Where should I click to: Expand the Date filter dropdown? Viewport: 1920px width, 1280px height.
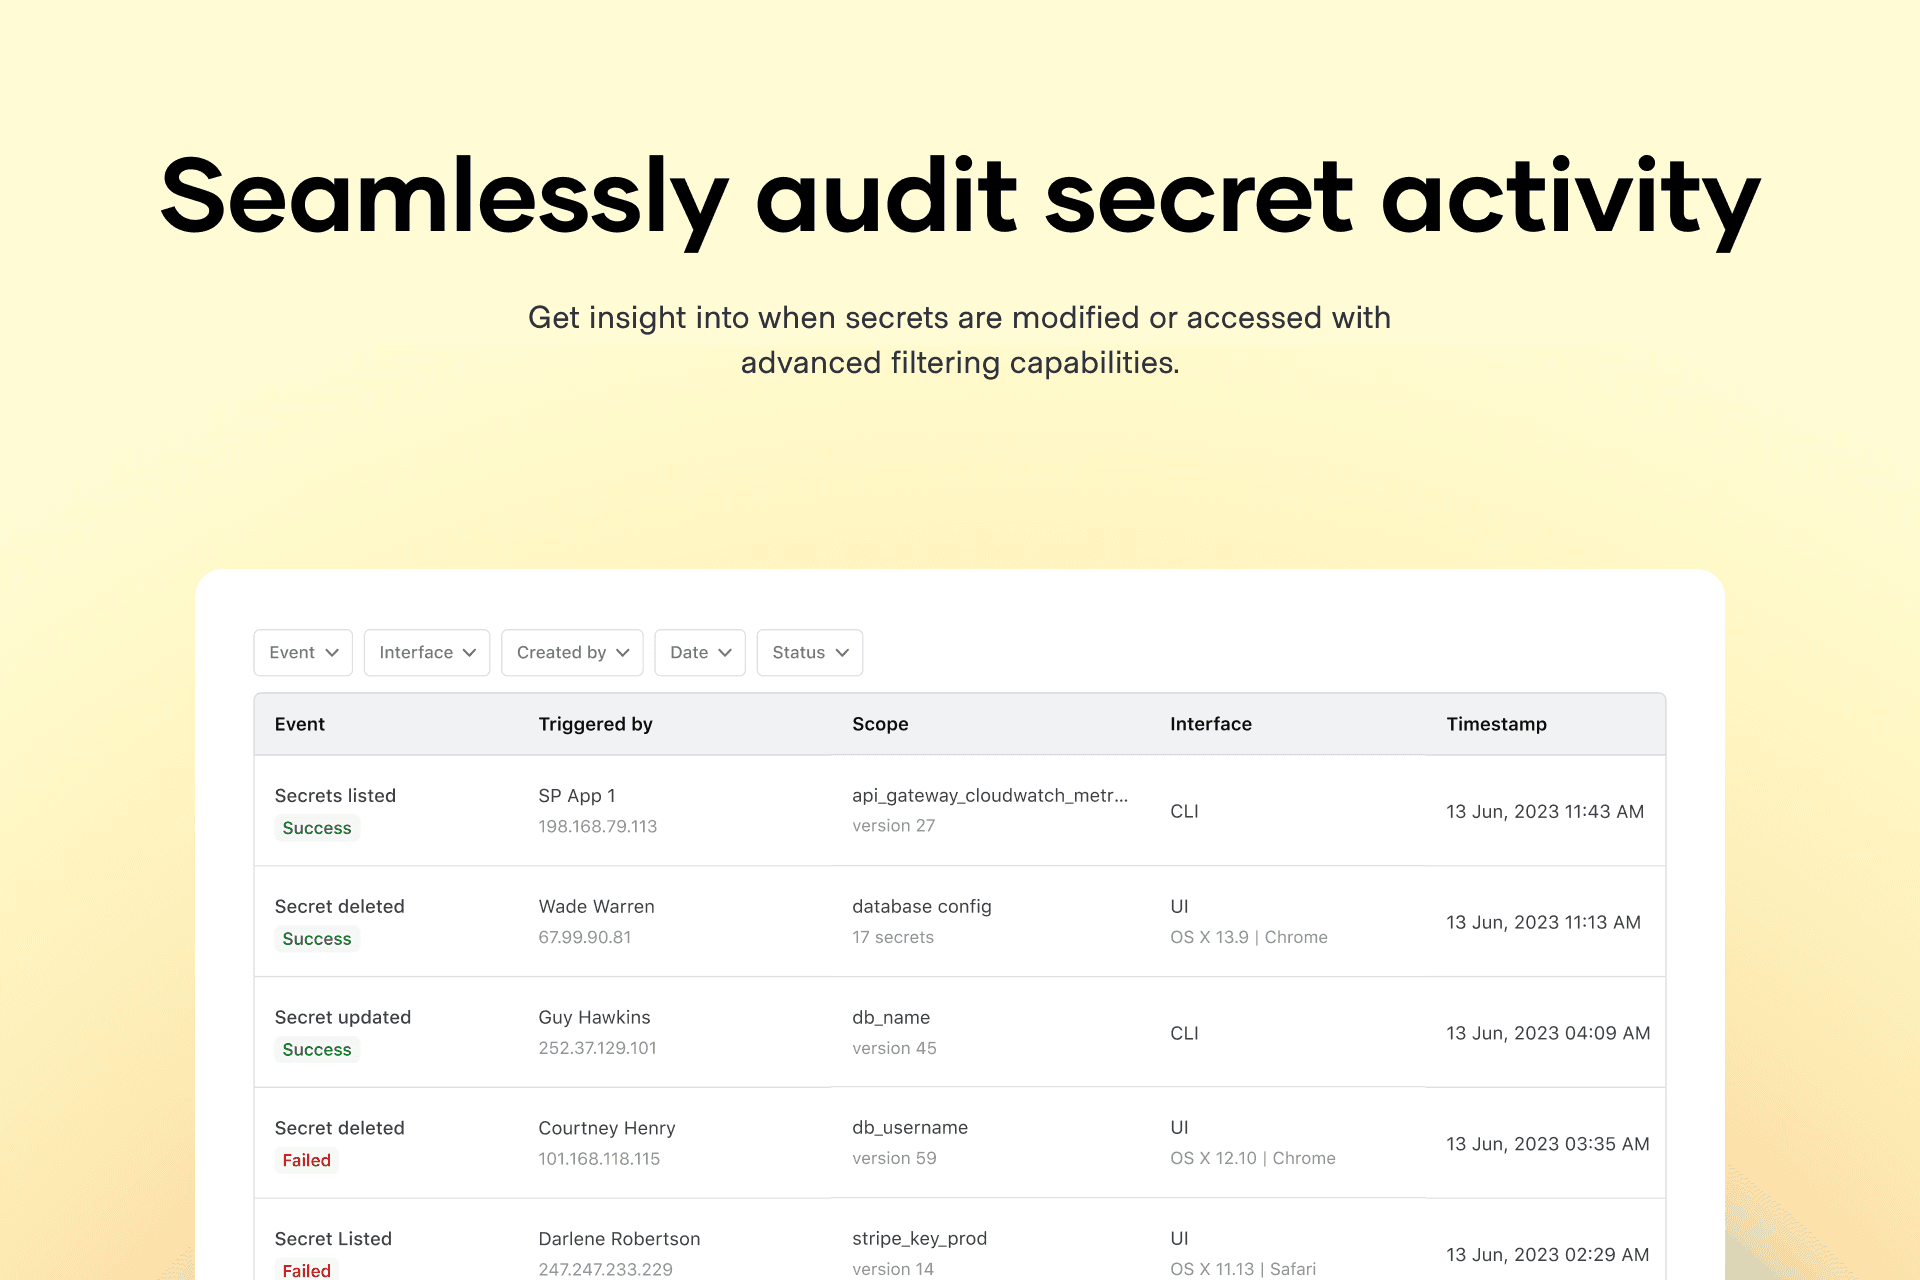[x=700, y=652]
